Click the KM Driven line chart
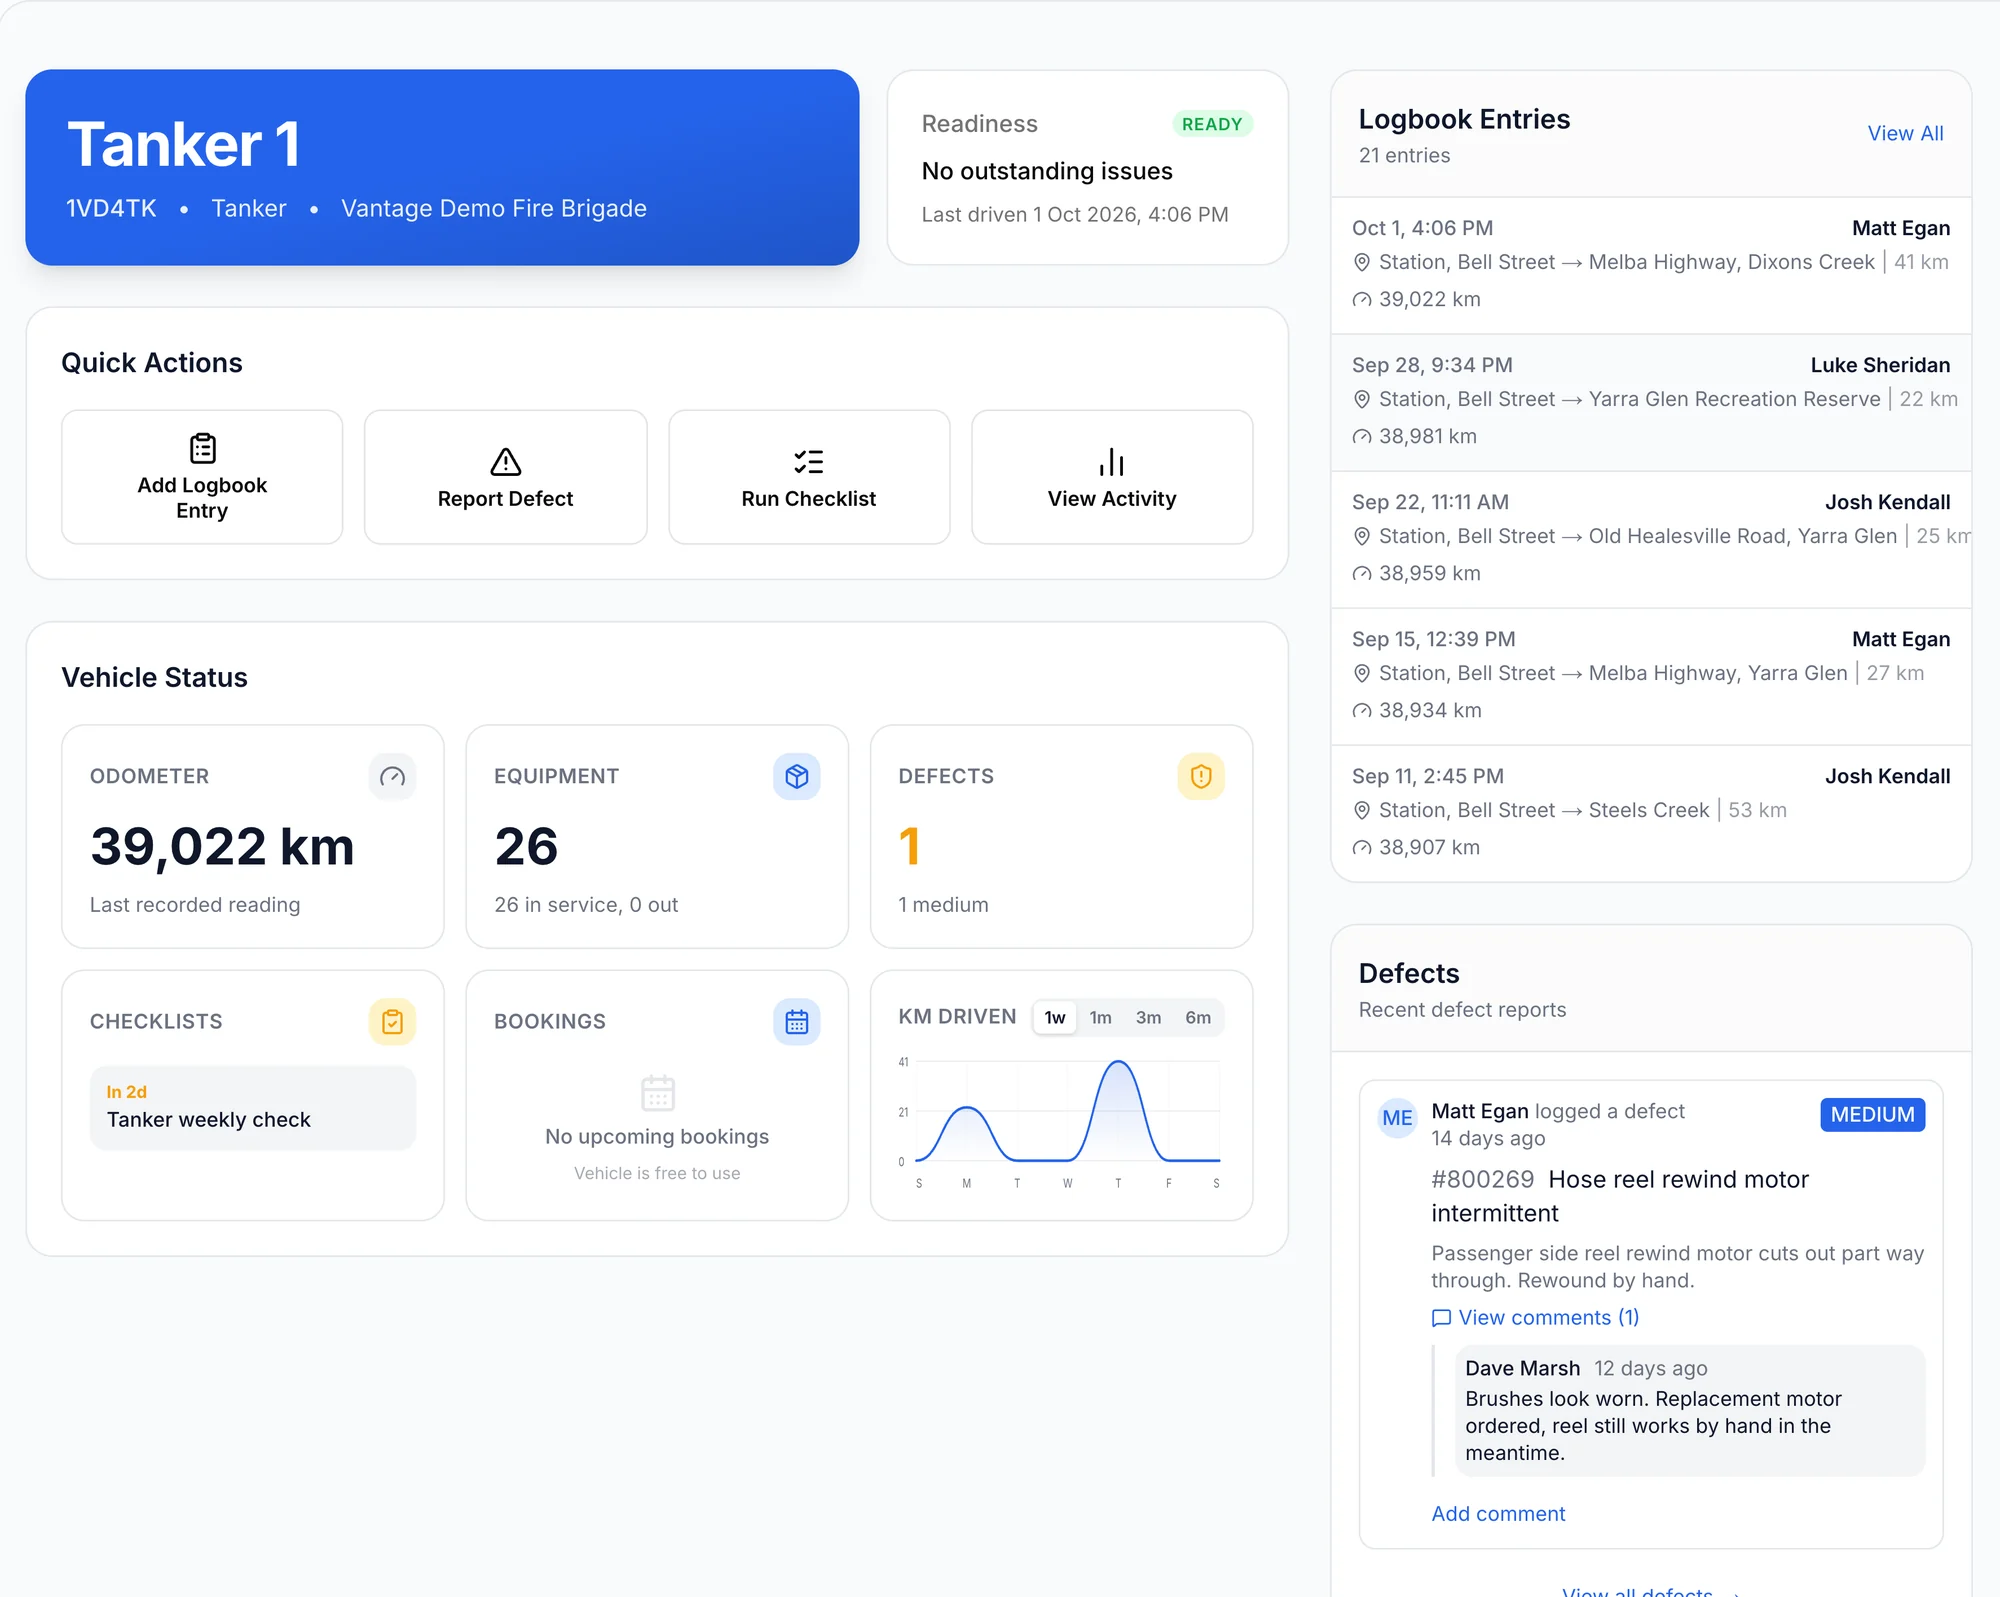 1060,1122
